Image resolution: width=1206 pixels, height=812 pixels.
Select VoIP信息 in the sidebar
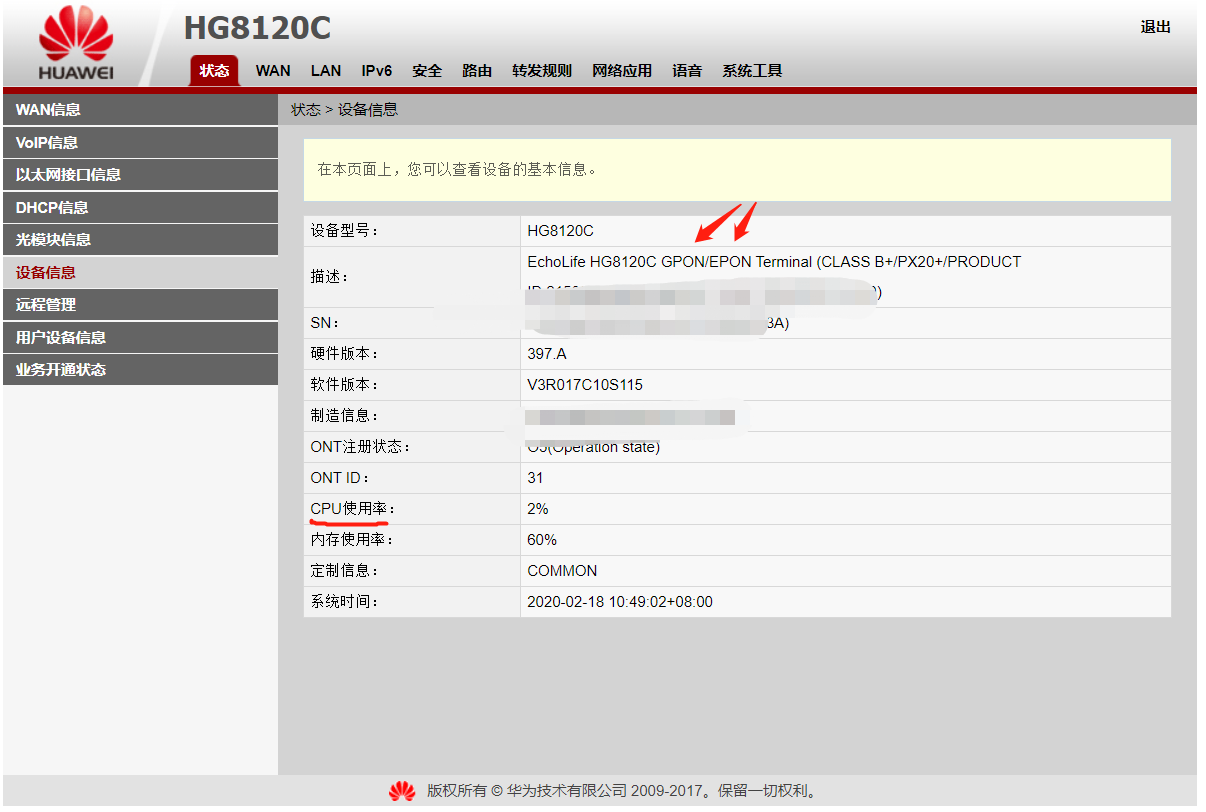[140, 142]
